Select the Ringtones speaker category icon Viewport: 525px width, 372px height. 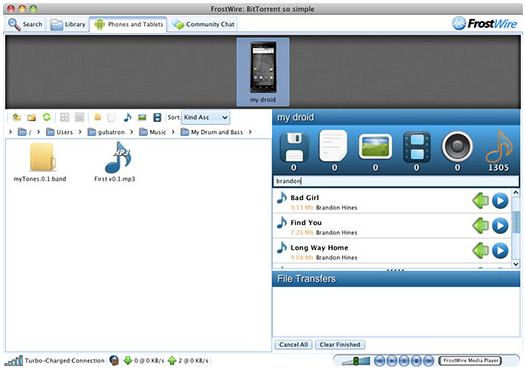pyautogui.click(x=457, y=147)
